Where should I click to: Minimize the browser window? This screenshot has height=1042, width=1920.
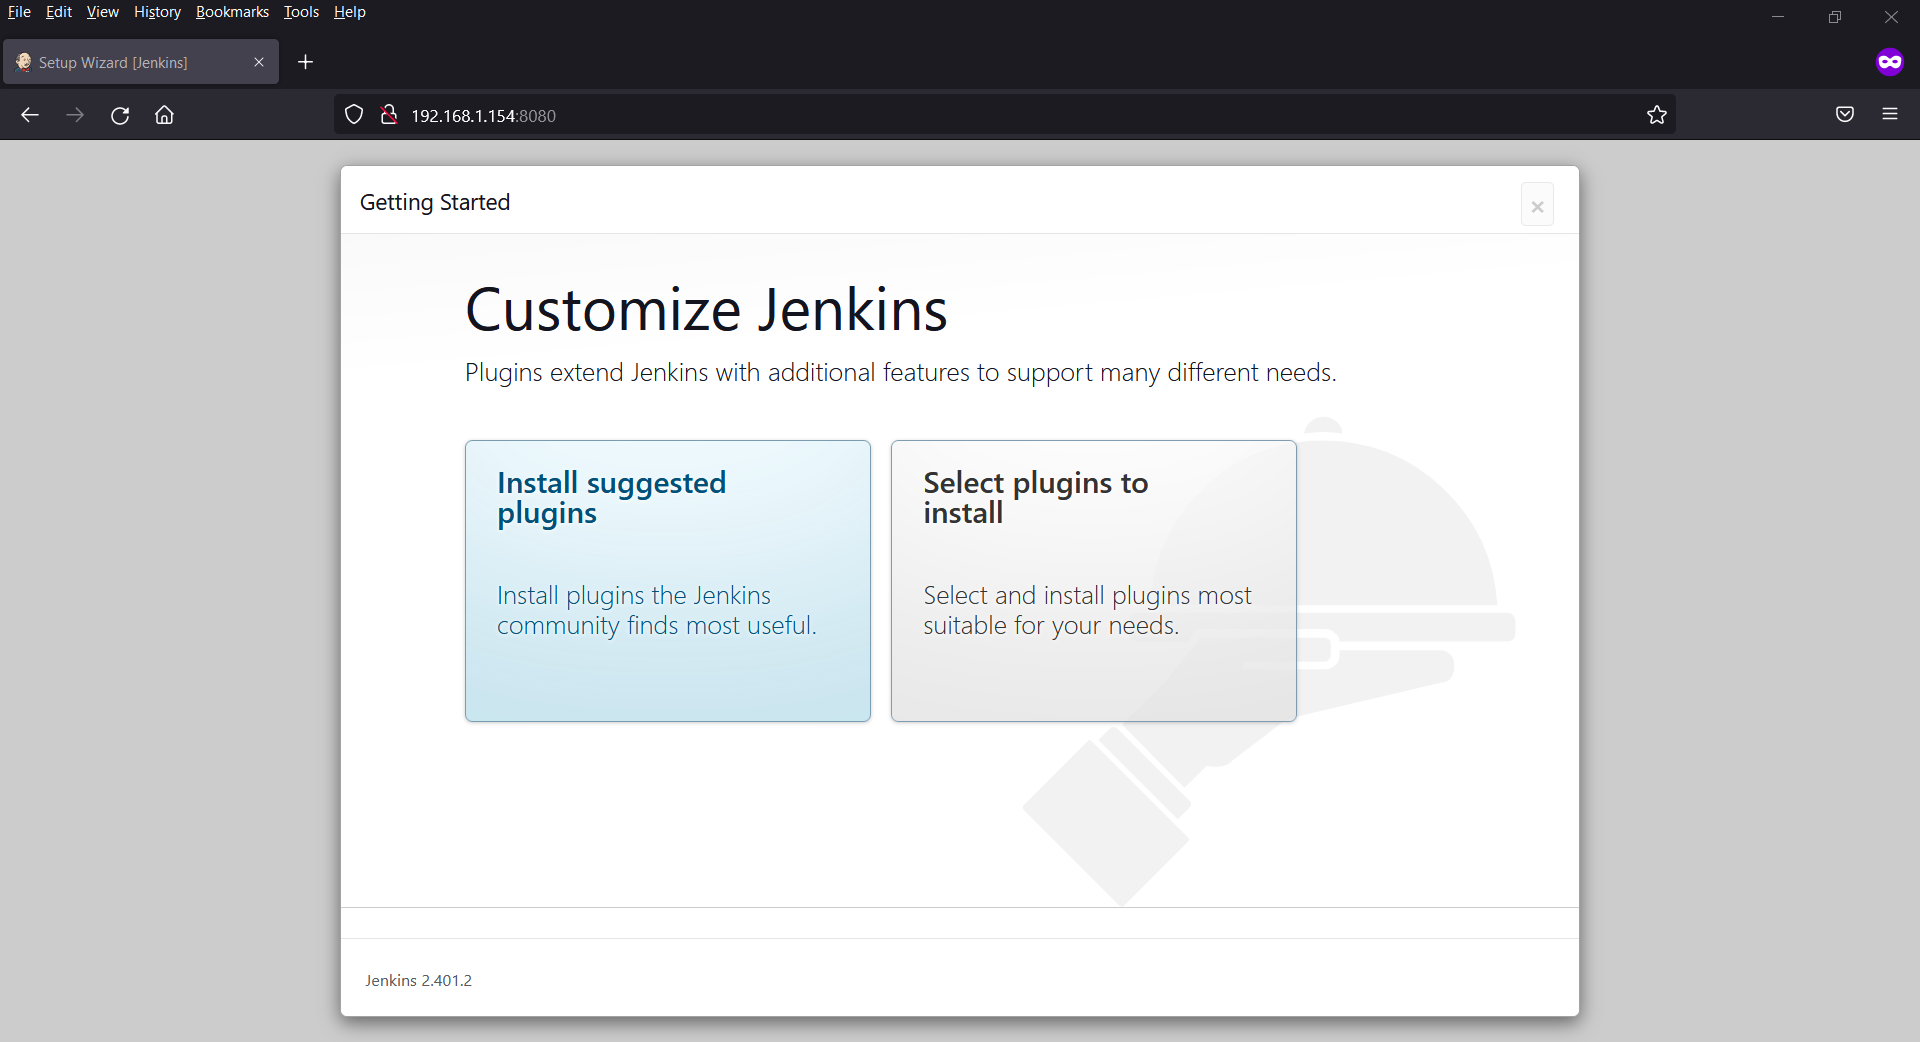tap(1778, 17)
